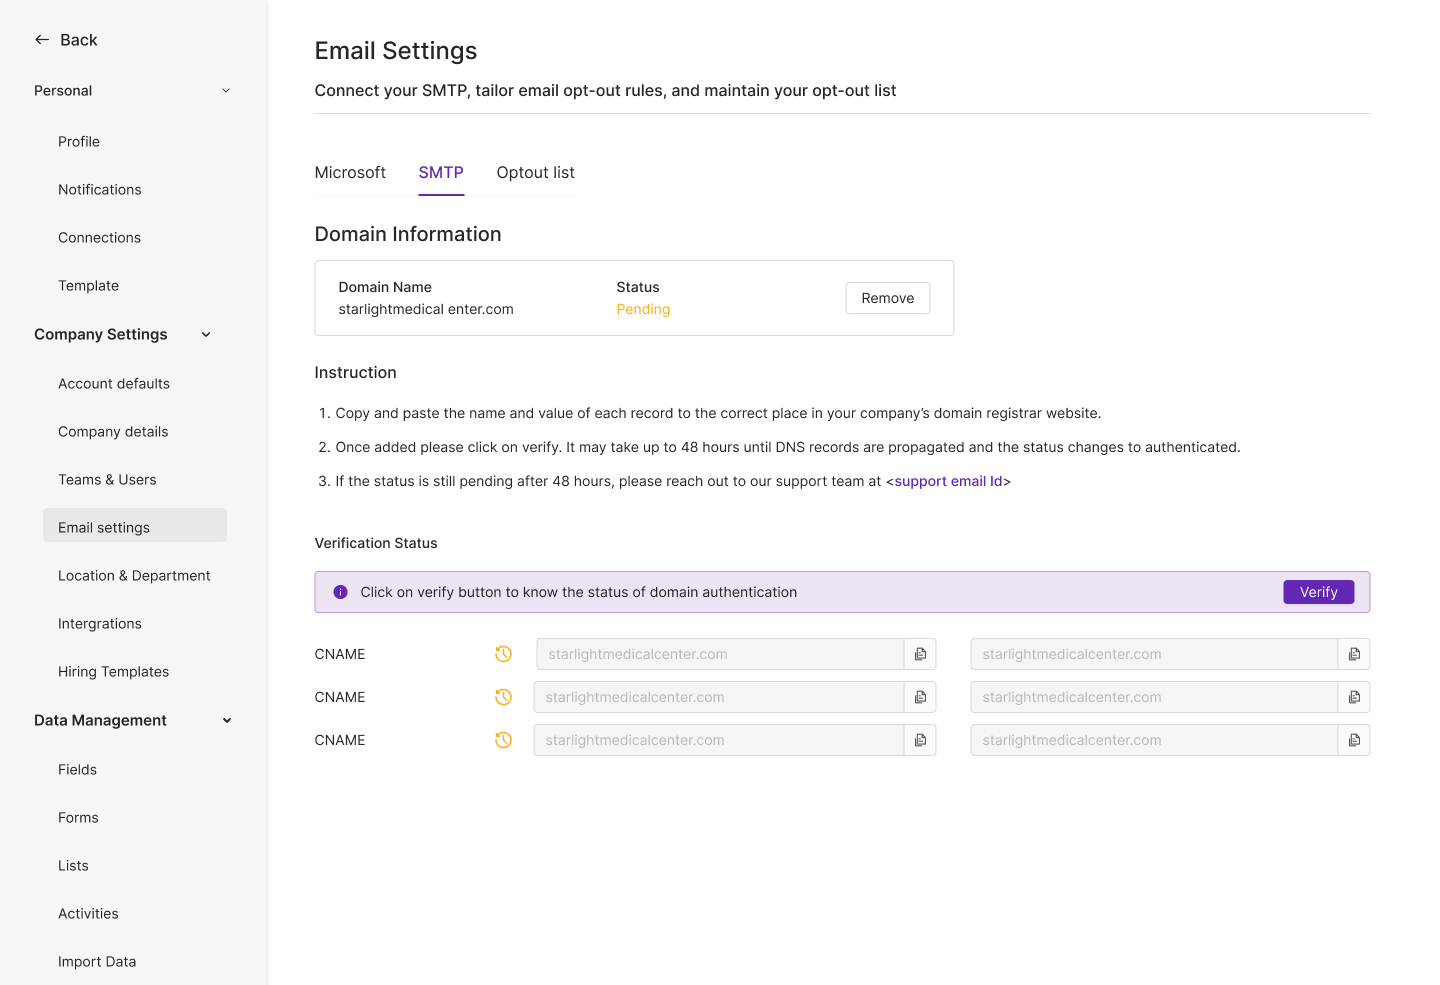
Task: Open Template in Personal section
Action: (88, 286)
